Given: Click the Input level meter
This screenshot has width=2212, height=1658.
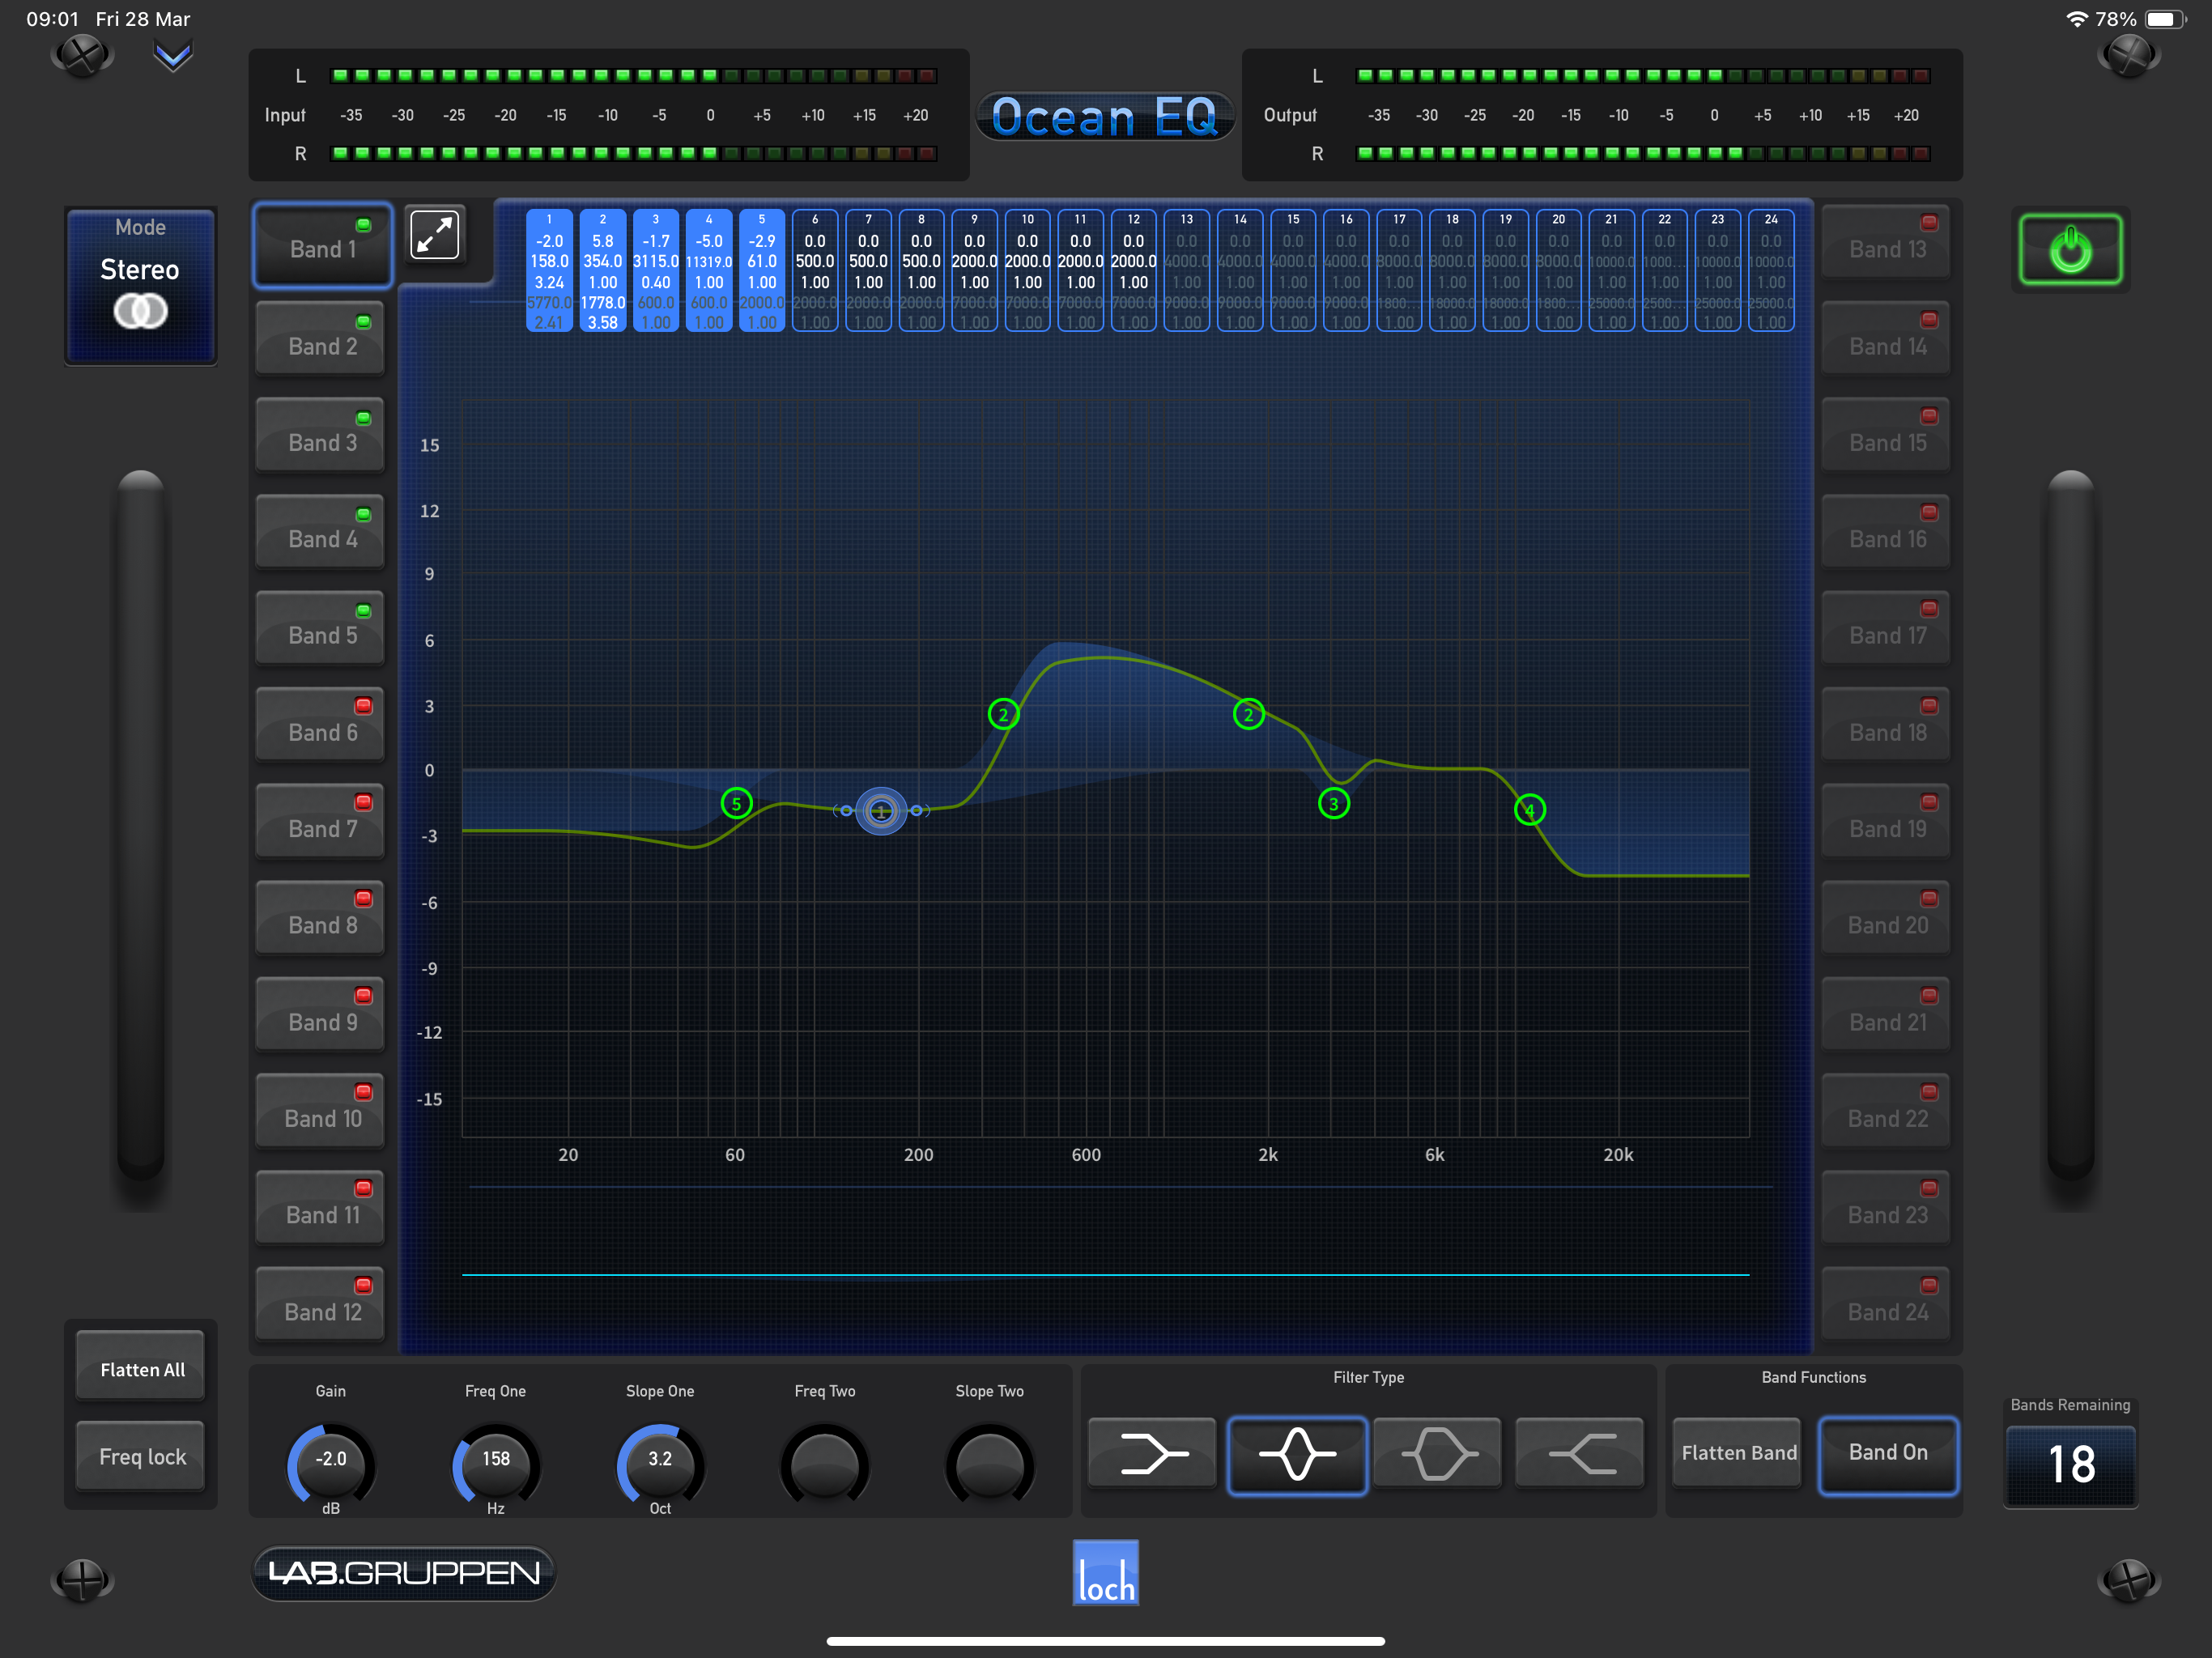Looking at the screenshot, I should tap(608, 115).
